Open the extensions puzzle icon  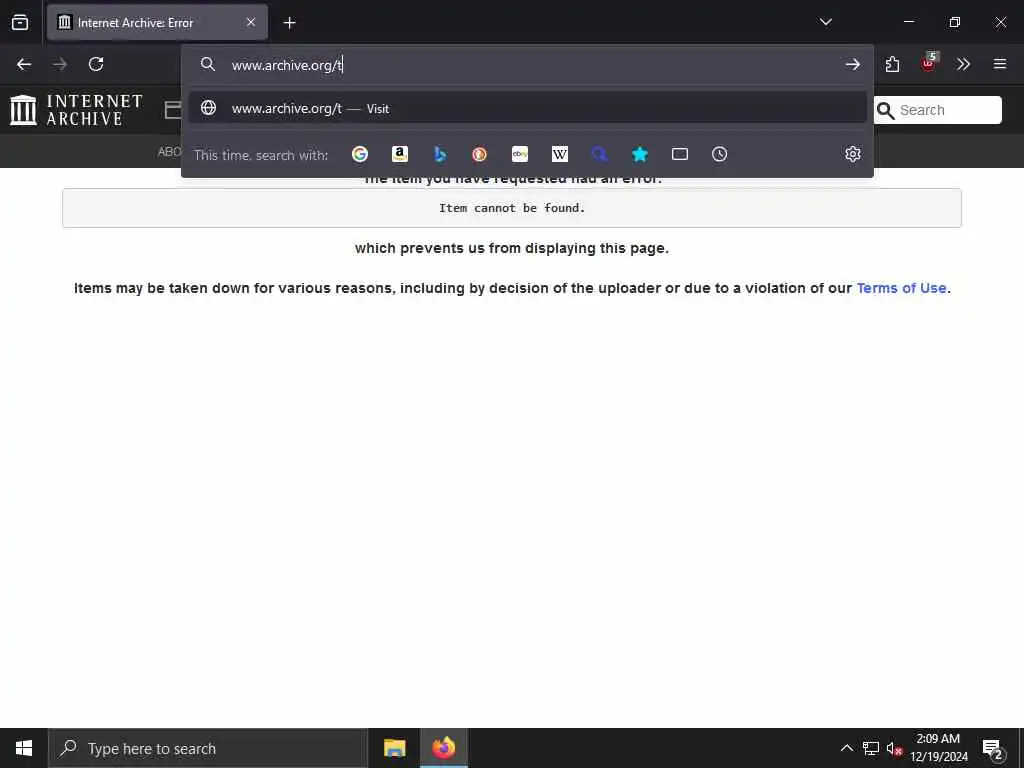click(x=893, y=64)
